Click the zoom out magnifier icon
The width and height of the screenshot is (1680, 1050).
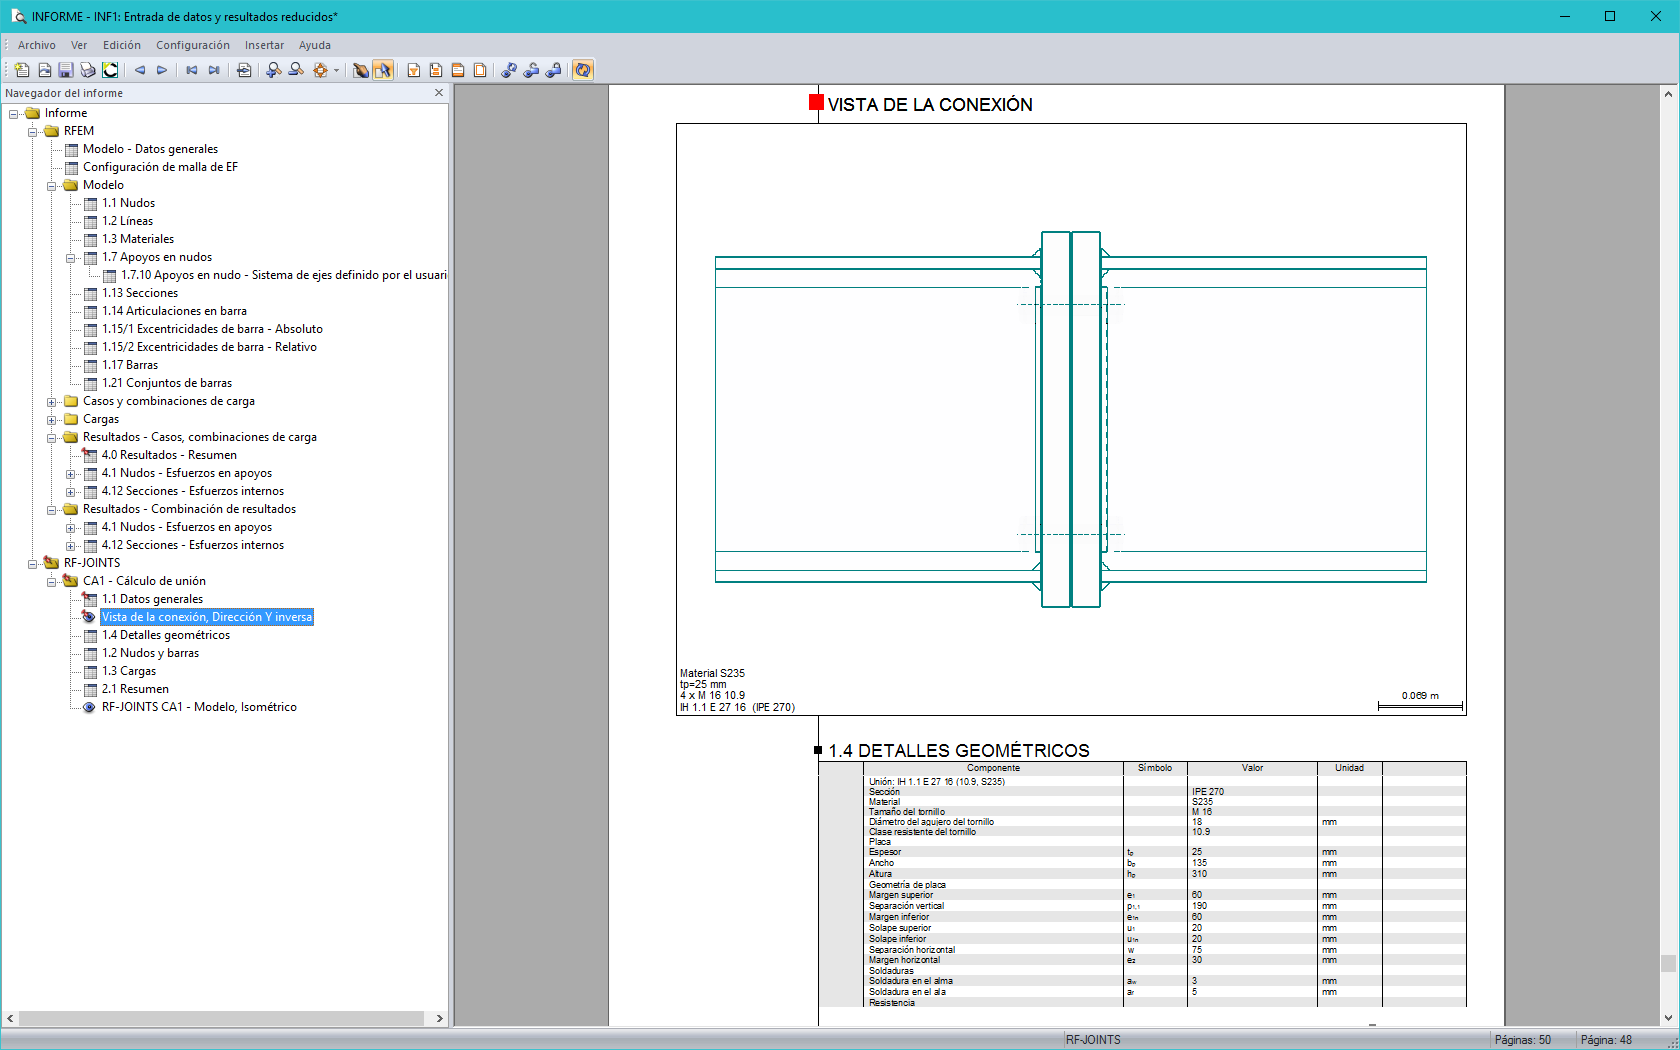pyautogui.click(x=296, y=70)
